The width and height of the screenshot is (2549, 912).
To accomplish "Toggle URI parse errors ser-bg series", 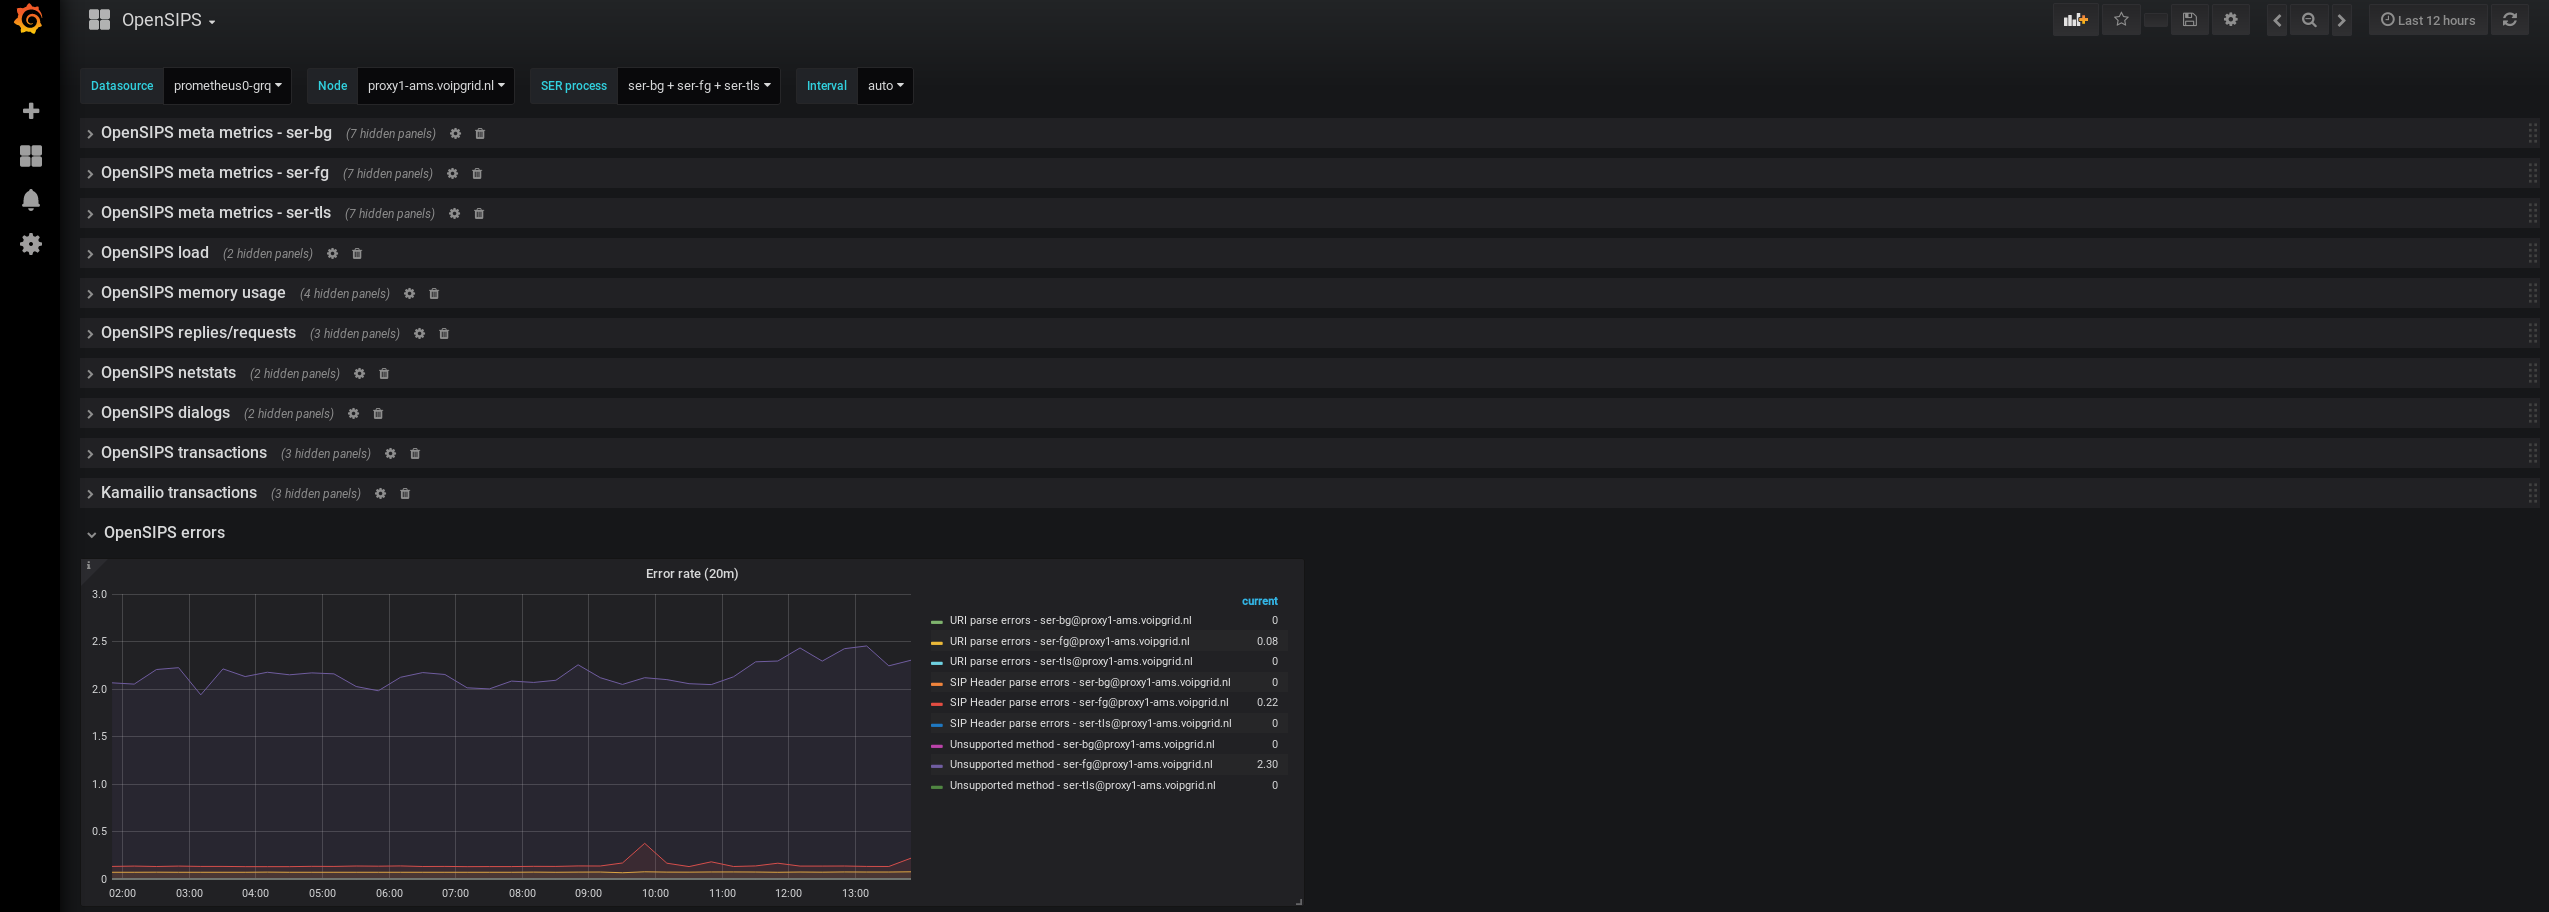I will tap(1070, 621).
